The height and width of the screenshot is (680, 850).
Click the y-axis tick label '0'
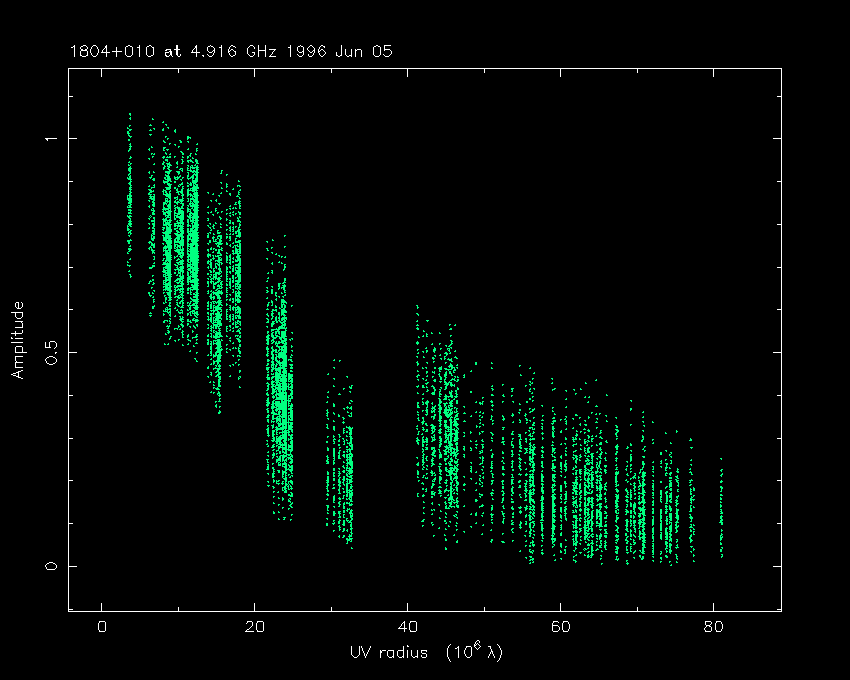coord(50,566)
